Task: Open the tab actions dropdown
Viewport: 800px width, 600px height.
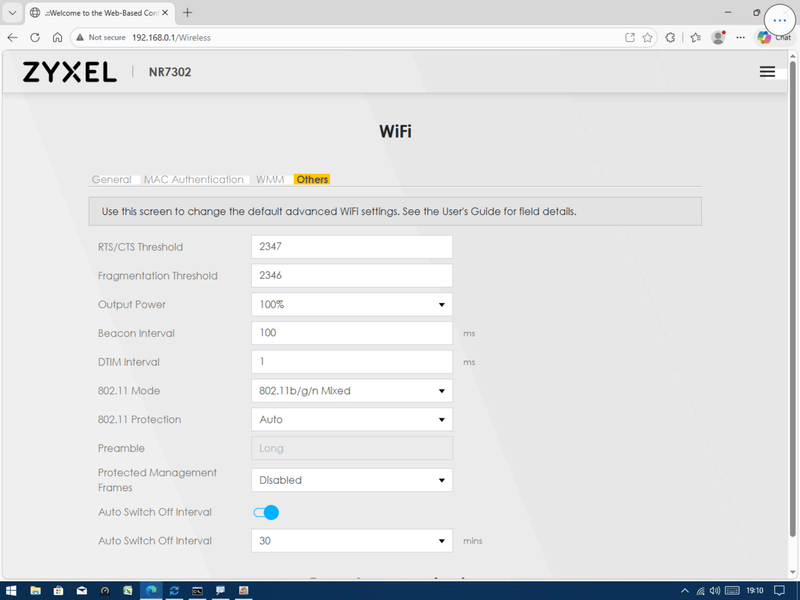Action: pos(12,13)
